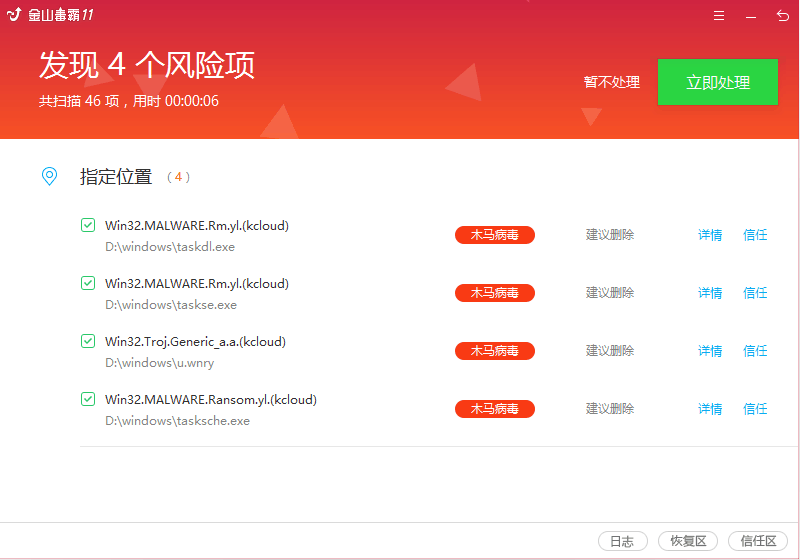Click scan summary 共扫描 46 项
The image size is (800, 560).
pos(79,101)
